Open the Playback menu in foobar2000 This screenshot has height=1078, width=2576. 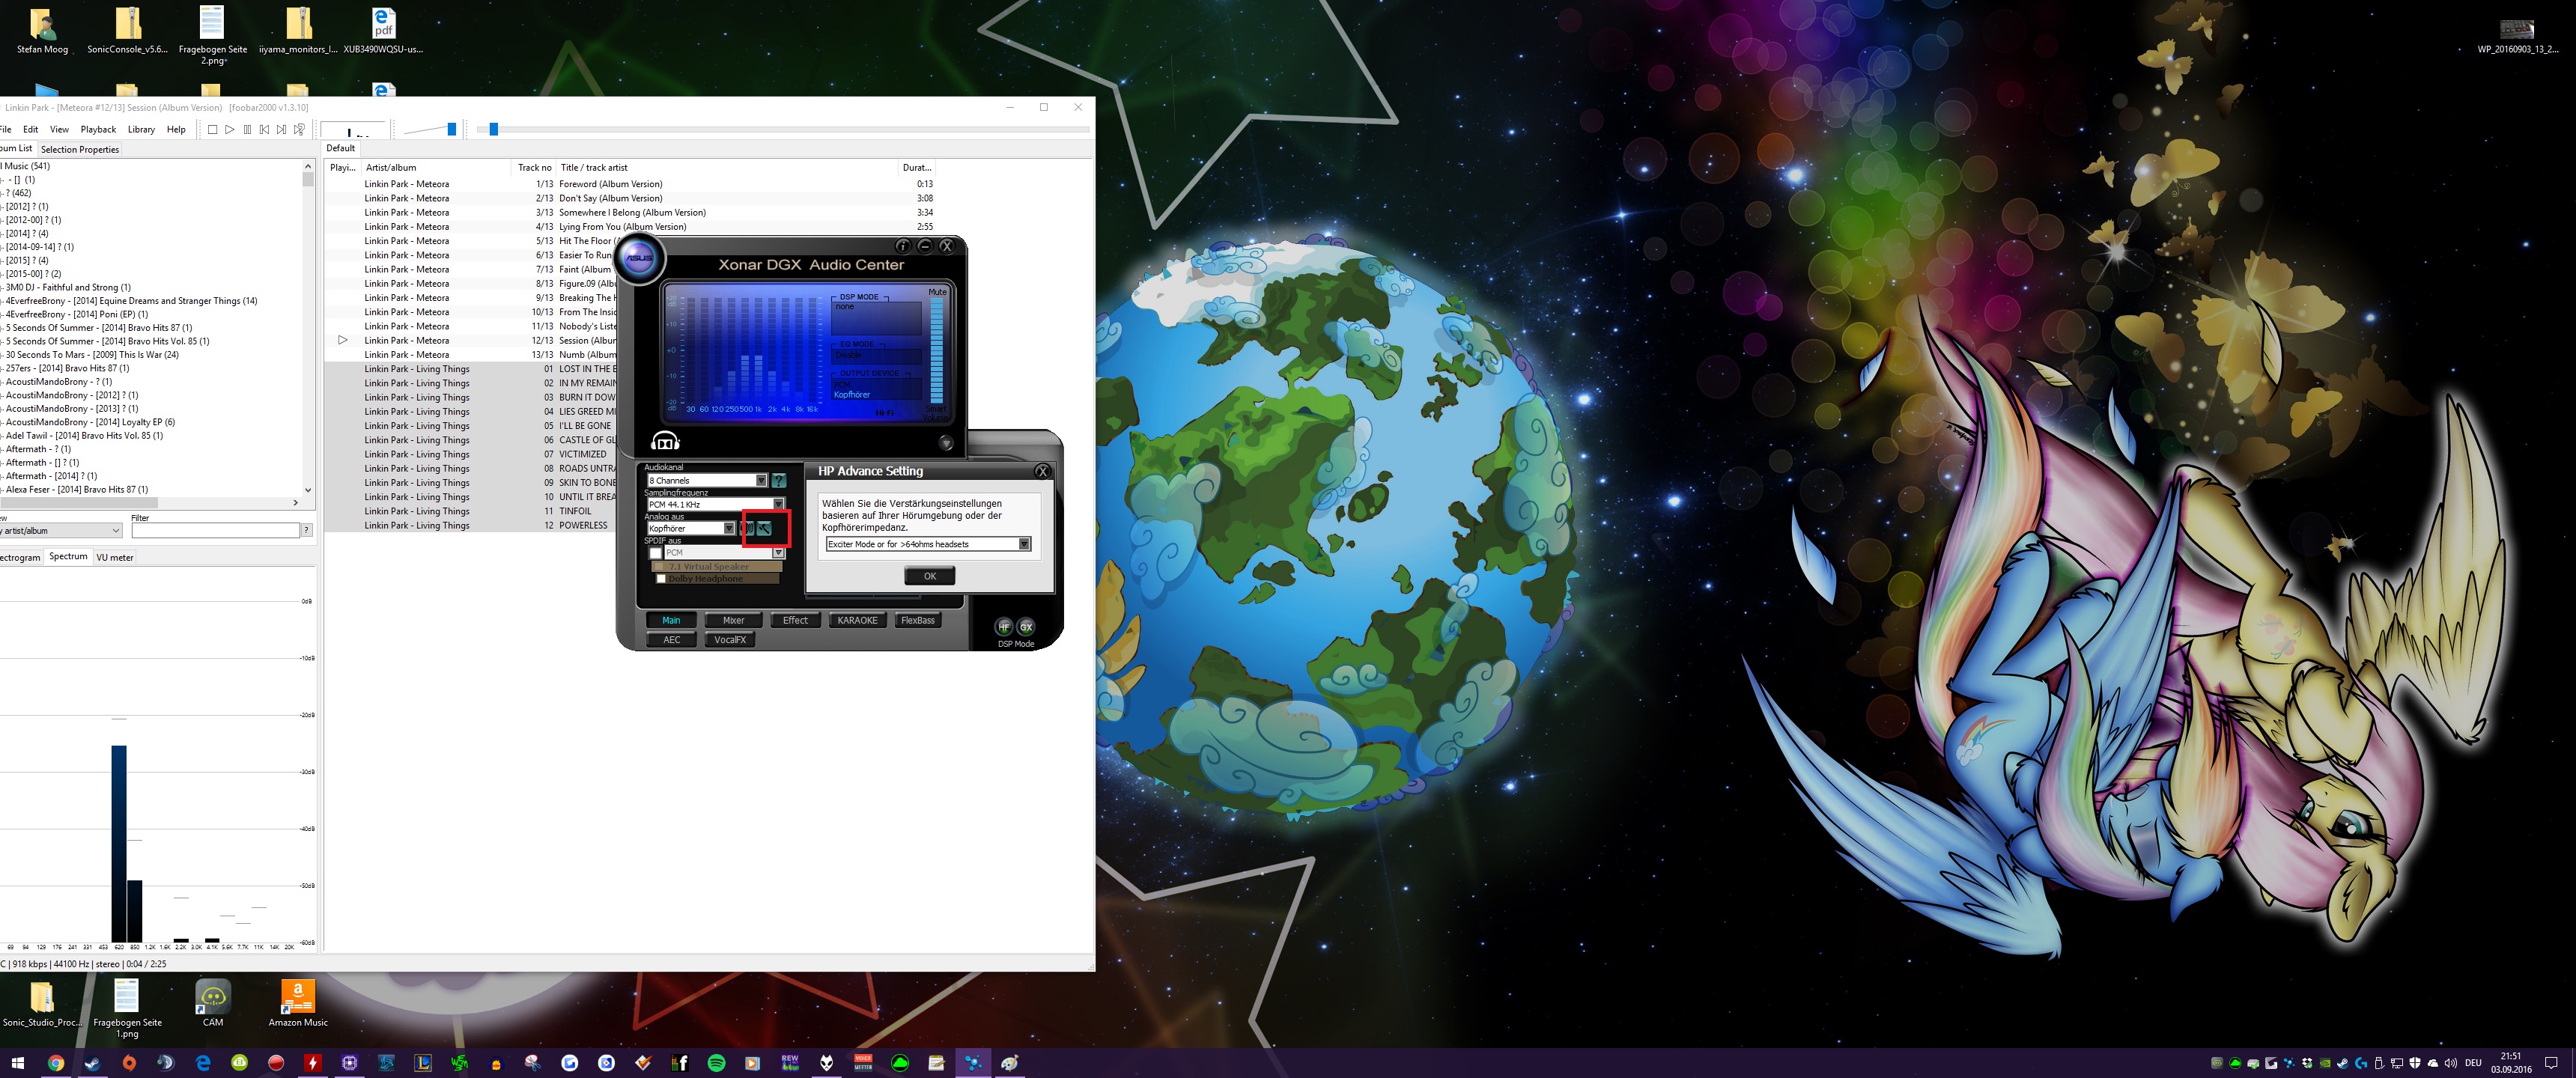pos(98,129)
